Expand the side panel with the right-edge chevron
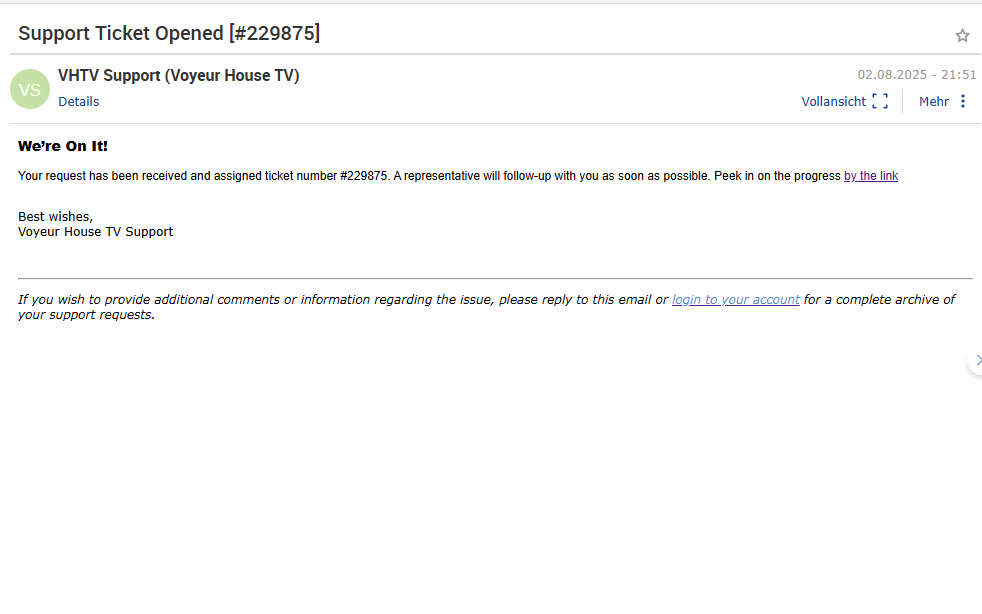The width and height of the screenshot is (982, 614). click(x=976, y=360)
